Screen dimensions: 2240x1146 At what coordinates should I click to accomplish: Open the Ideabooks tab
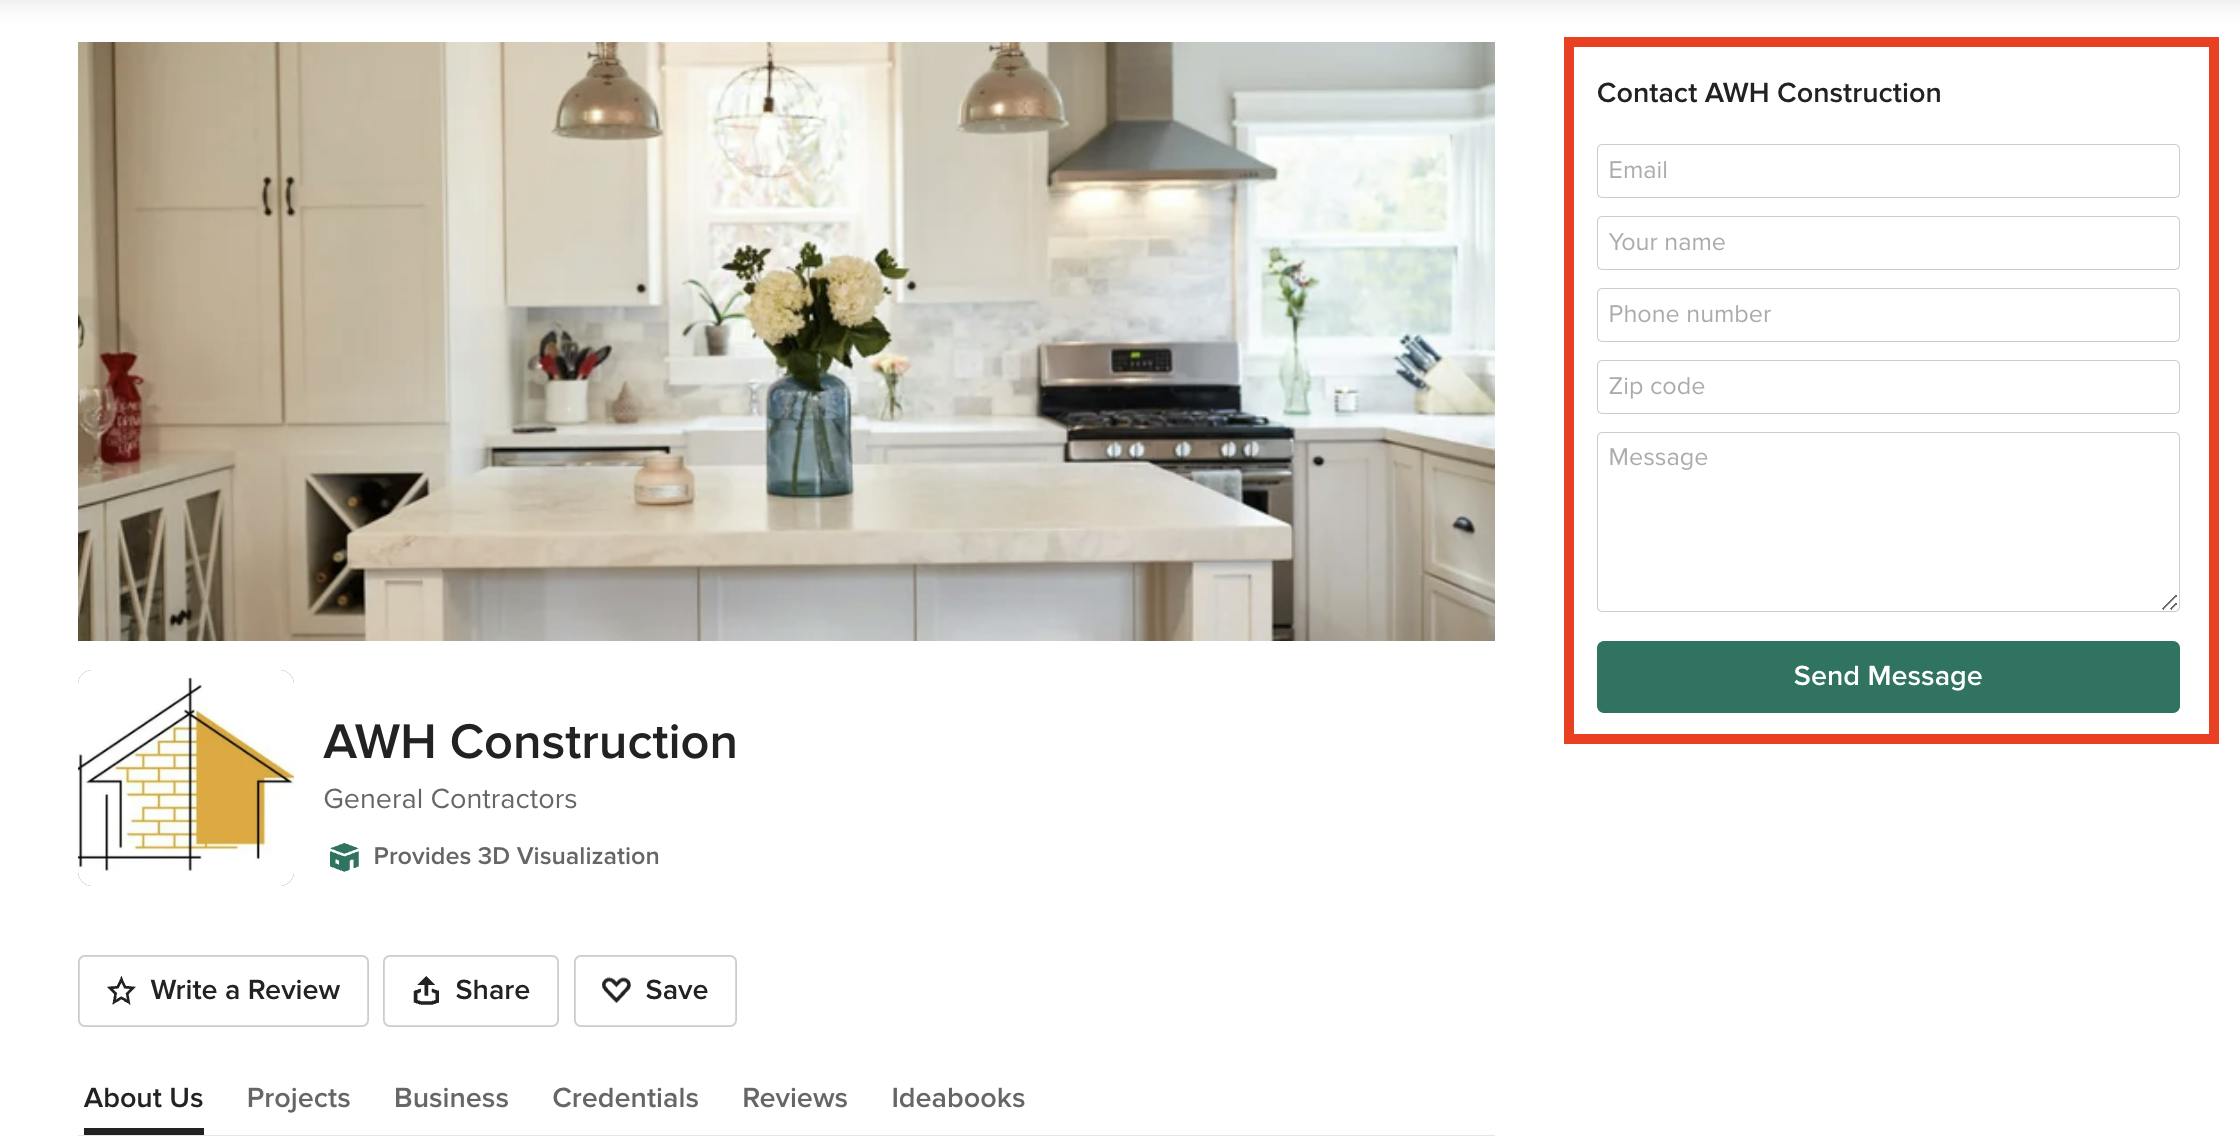pyautogui.click(x=958, y=1098)
